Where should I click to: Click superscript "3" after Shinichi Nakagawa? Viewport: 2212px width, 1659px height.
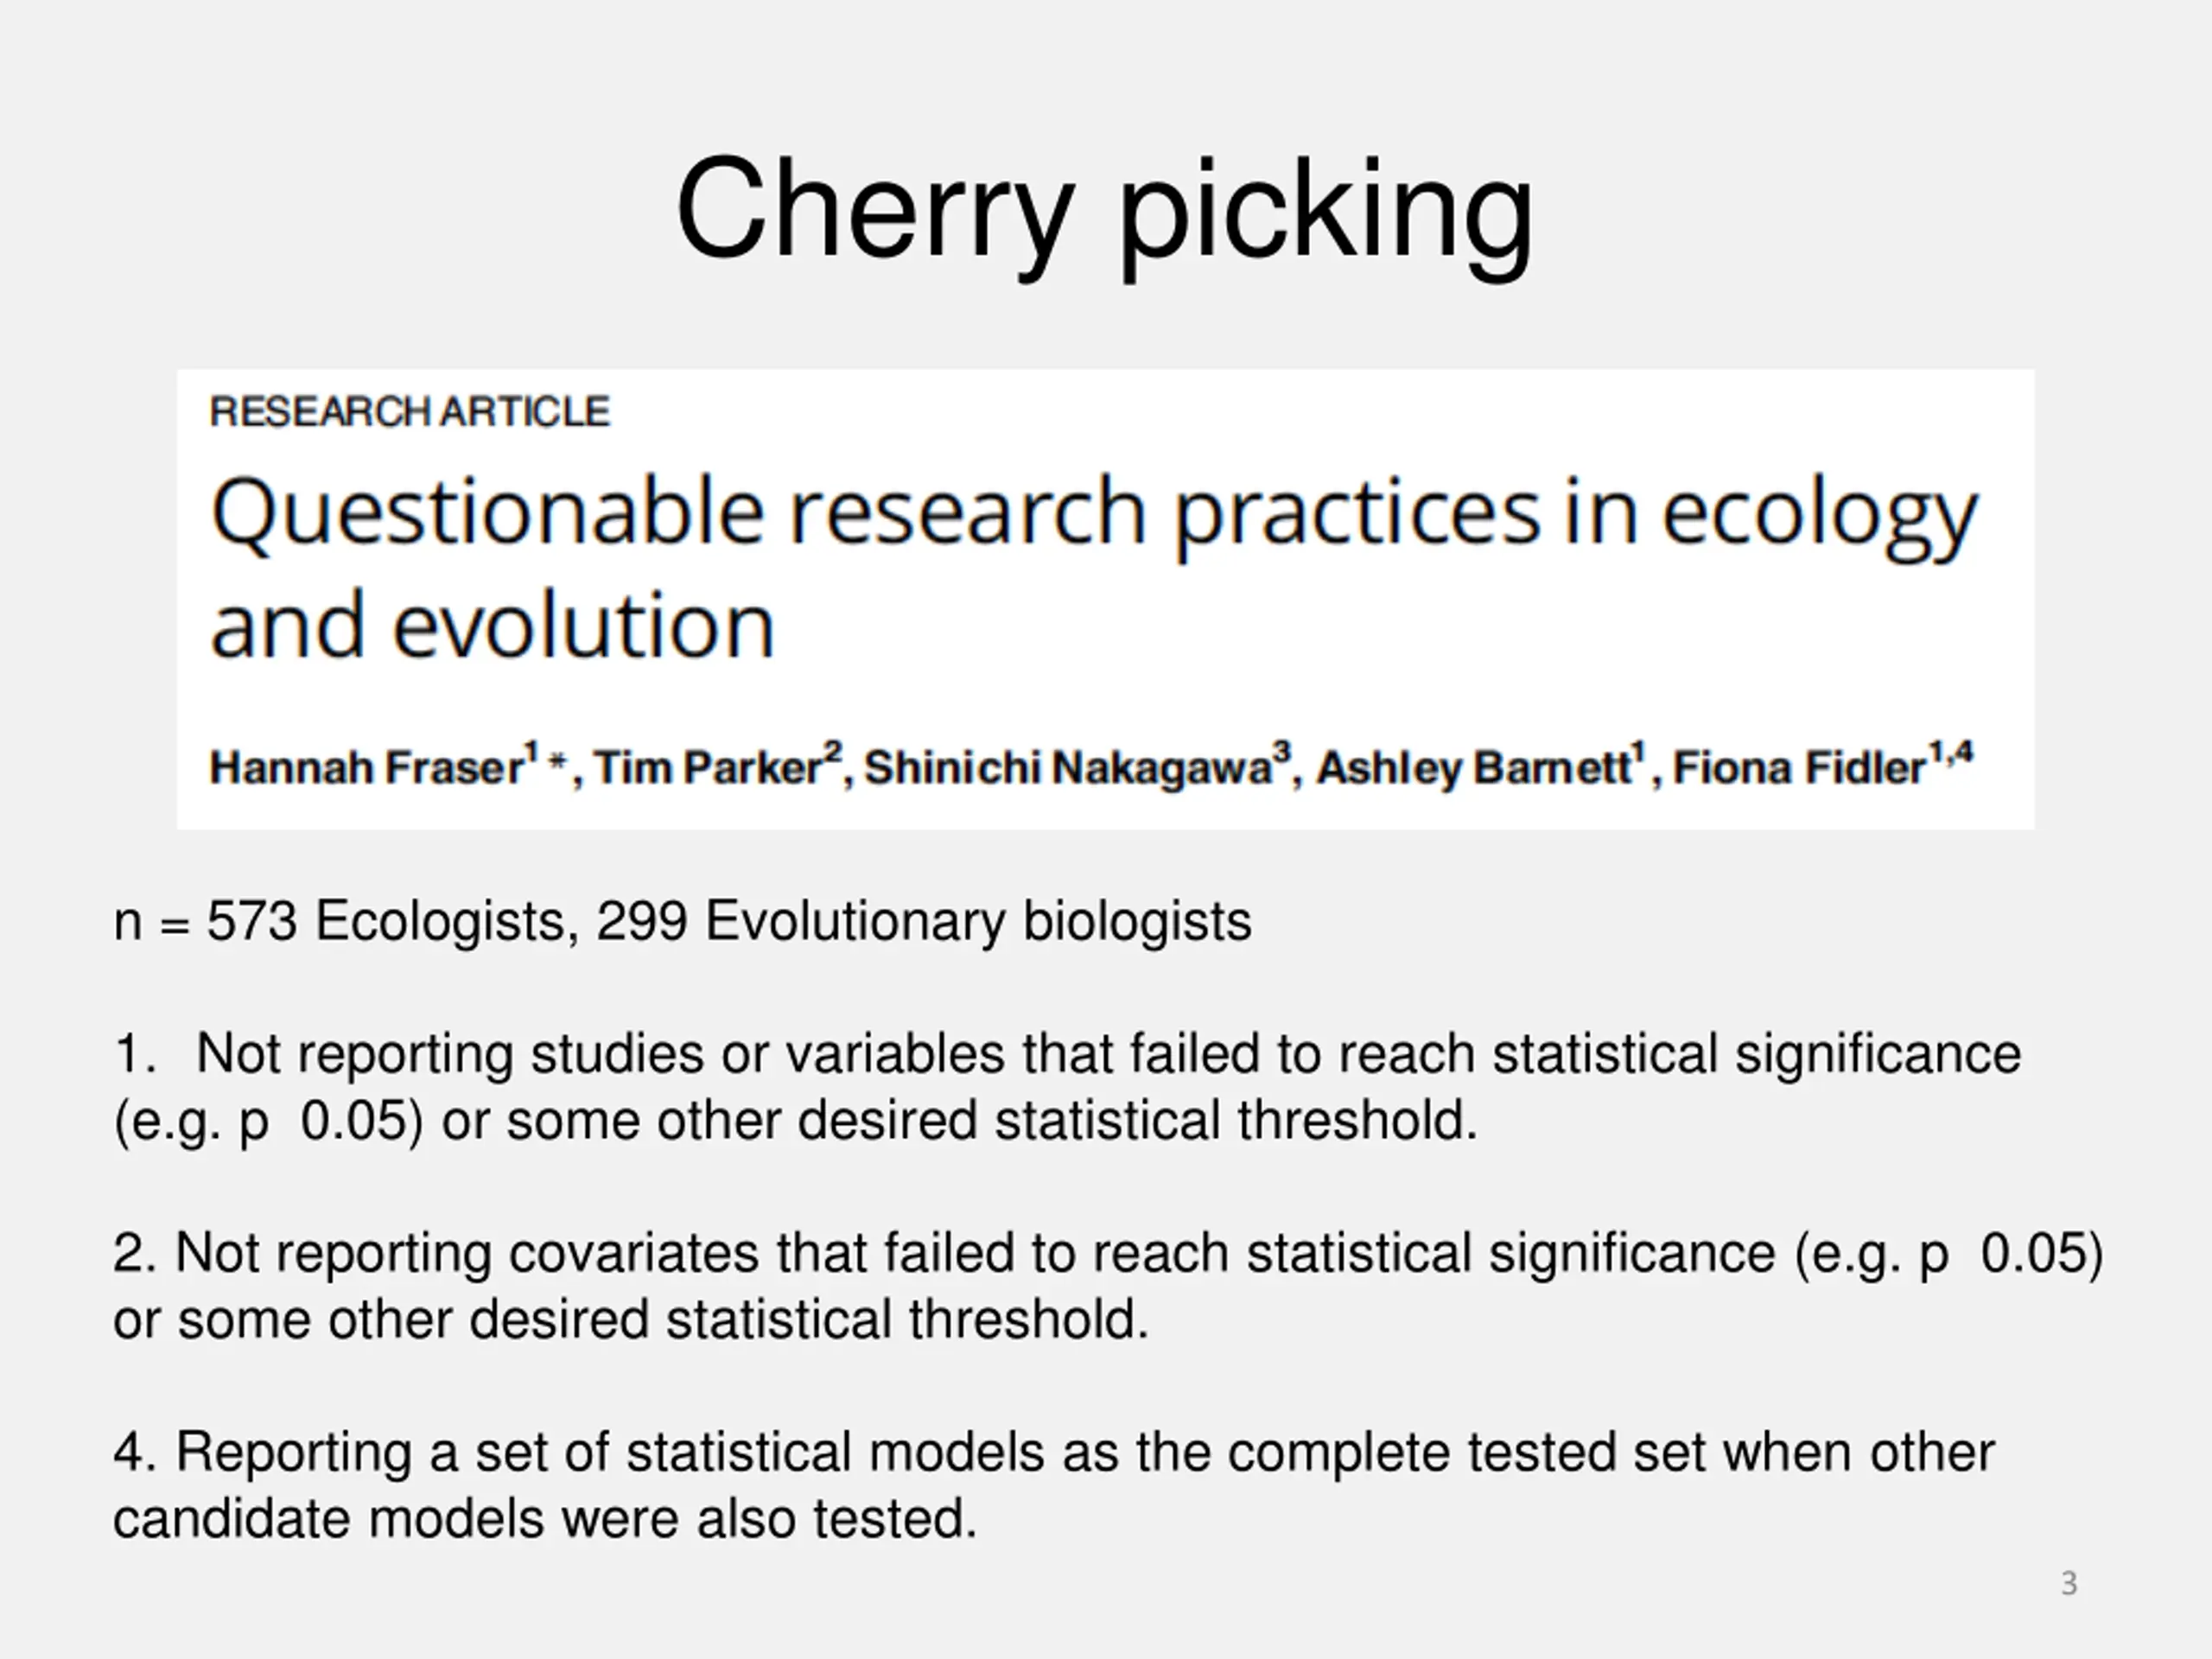(1281, 752)
